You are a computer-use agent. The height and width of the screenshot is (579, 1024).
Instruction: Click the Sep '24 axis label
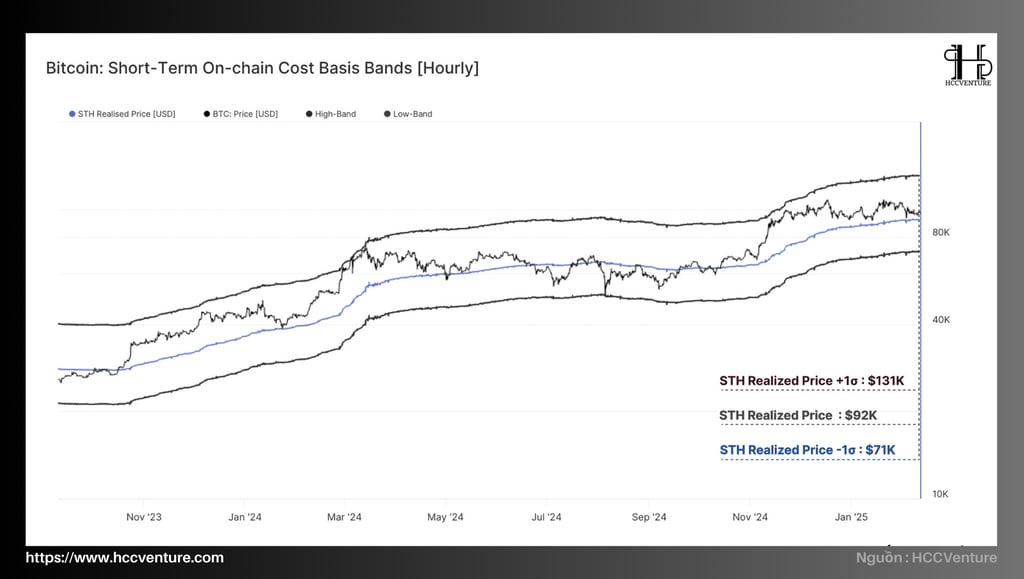pos(649,517)
